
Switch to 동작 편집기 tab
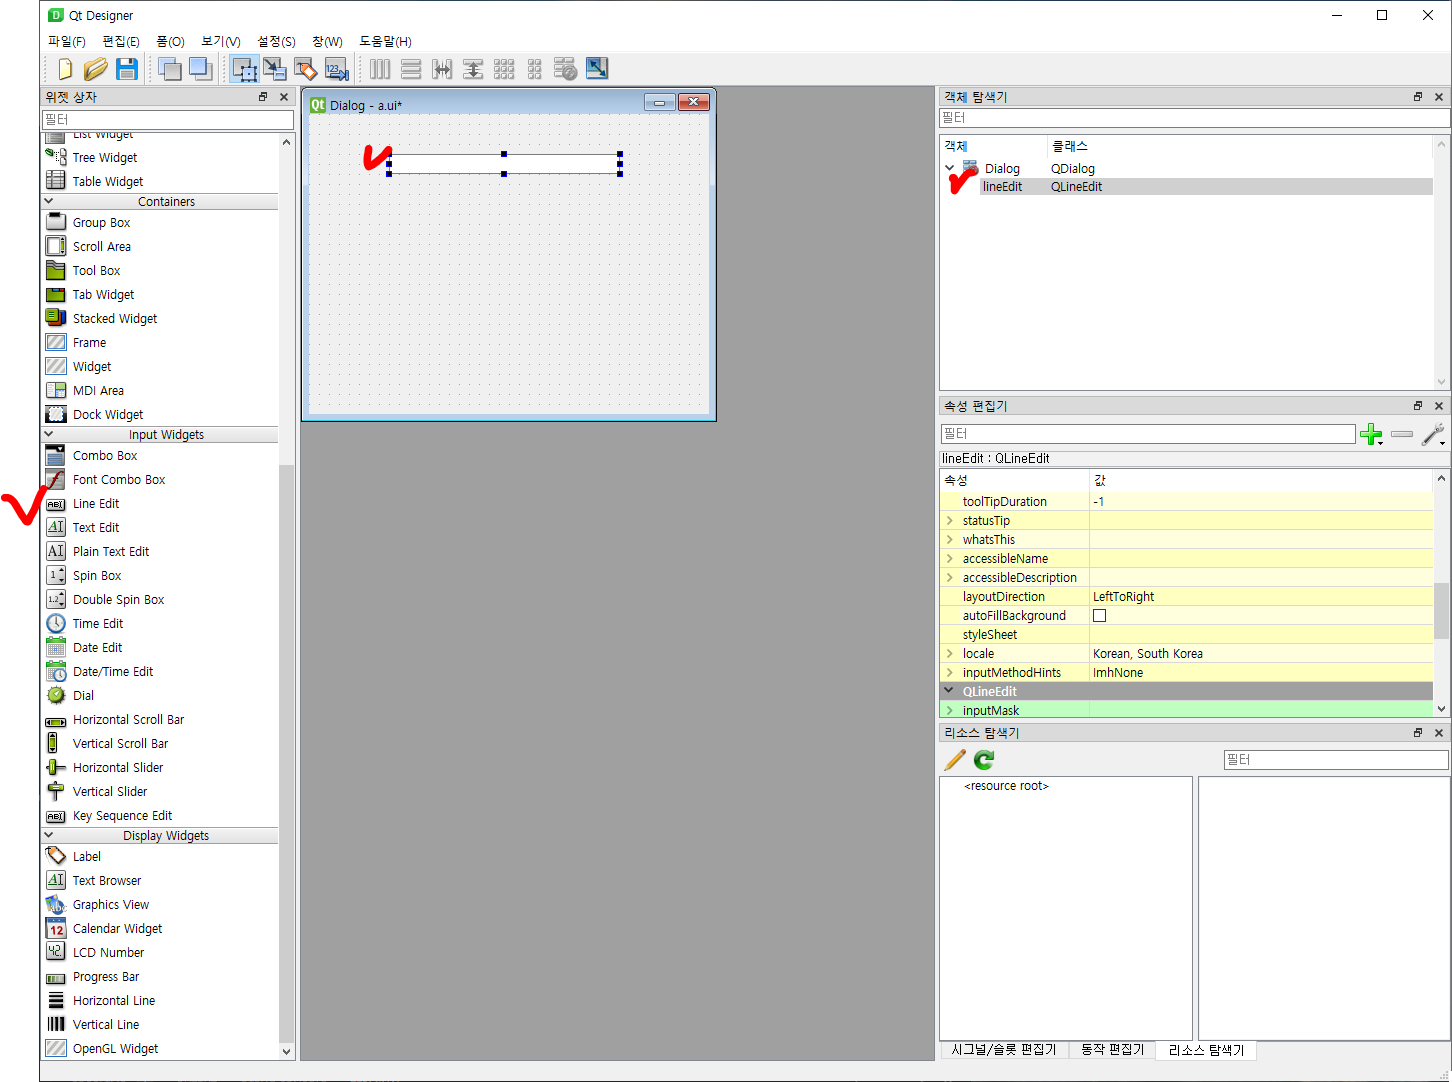[1112, 1049]
